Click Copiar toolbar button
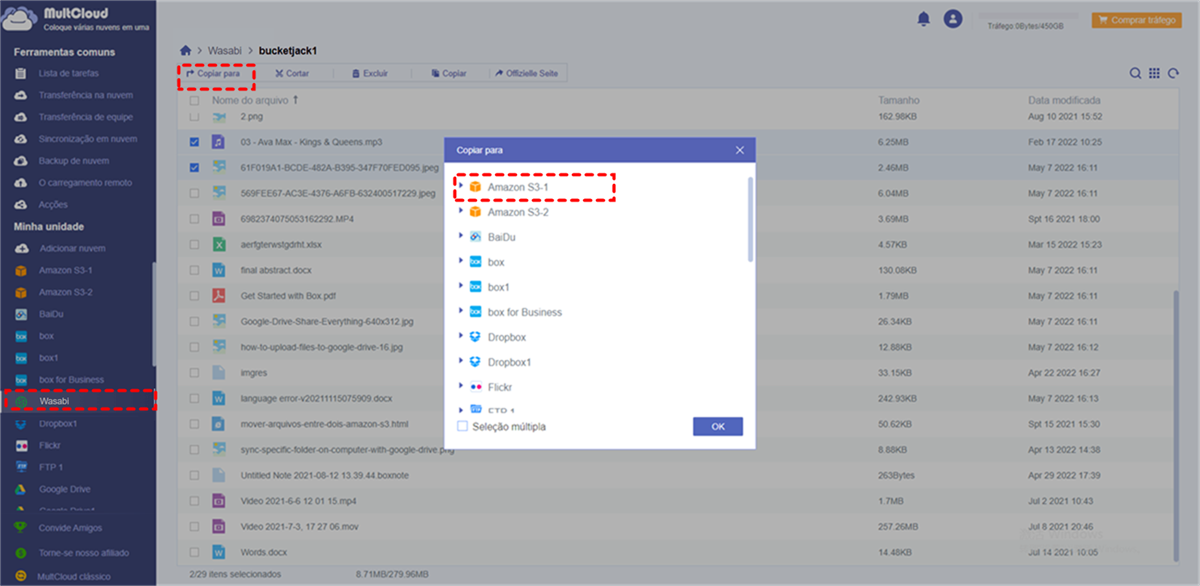 click(448, 74)
